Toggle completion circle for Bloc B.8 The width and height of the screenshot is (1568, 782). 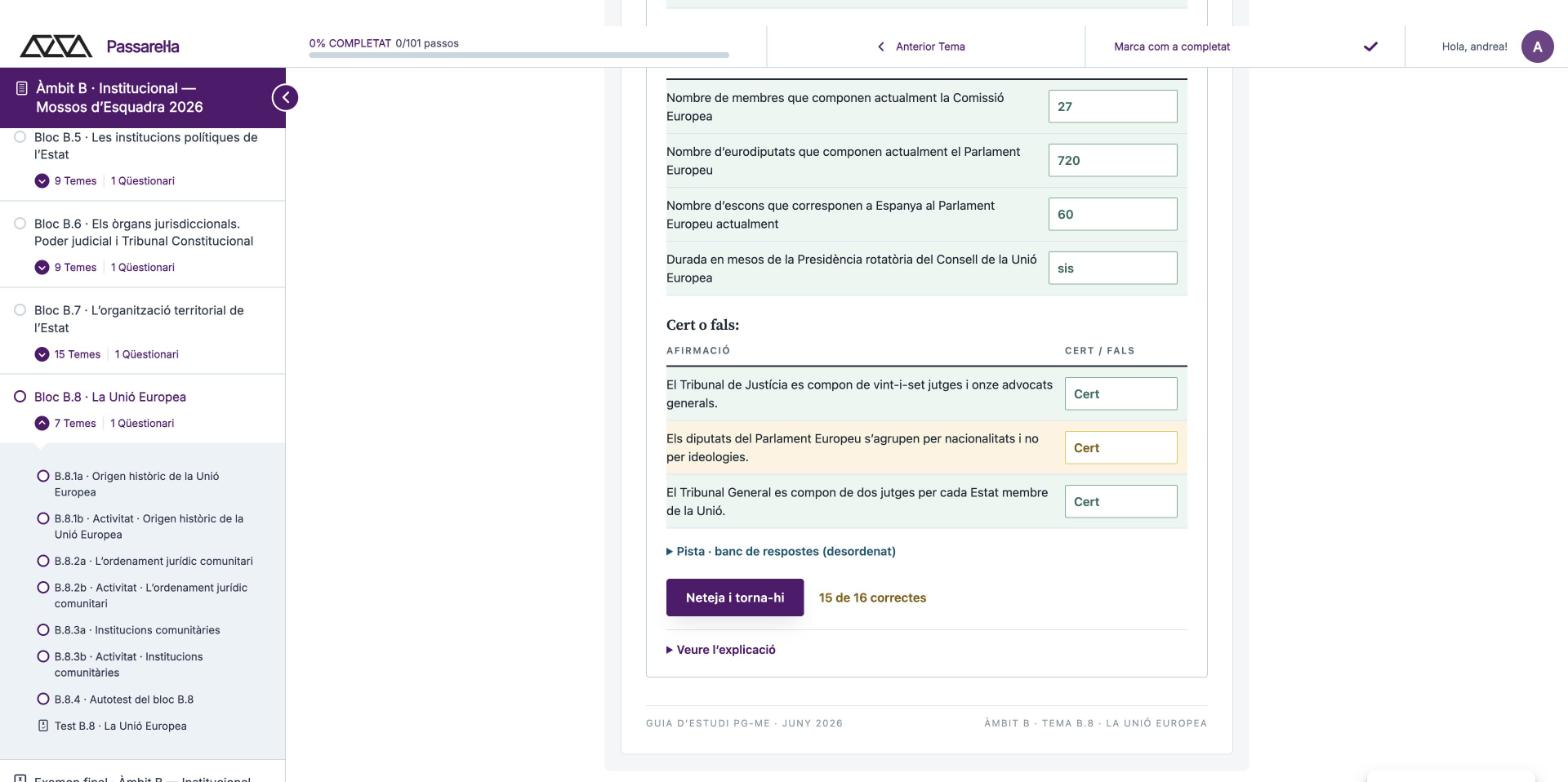[20, 397]
